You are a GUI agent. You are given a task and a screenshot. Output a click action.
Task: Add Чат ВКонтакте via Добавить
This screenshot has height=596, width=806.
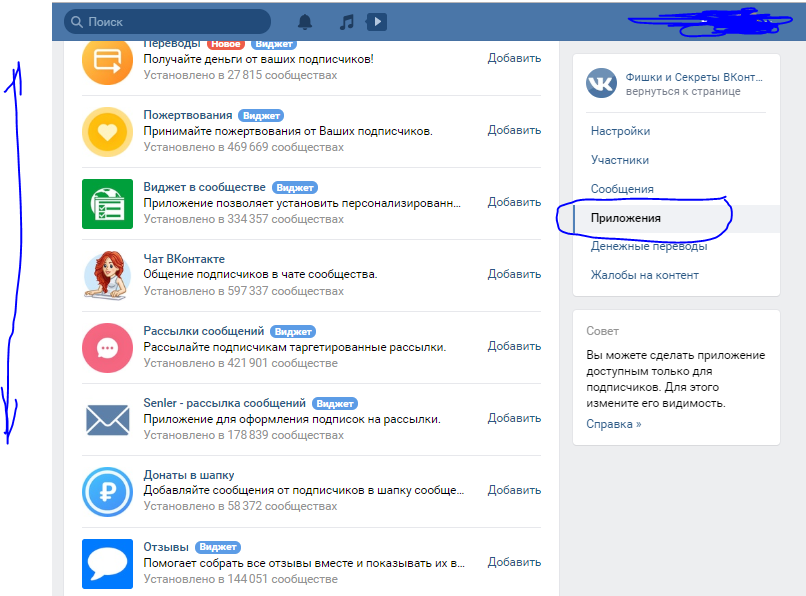click(x=514, y=274)
